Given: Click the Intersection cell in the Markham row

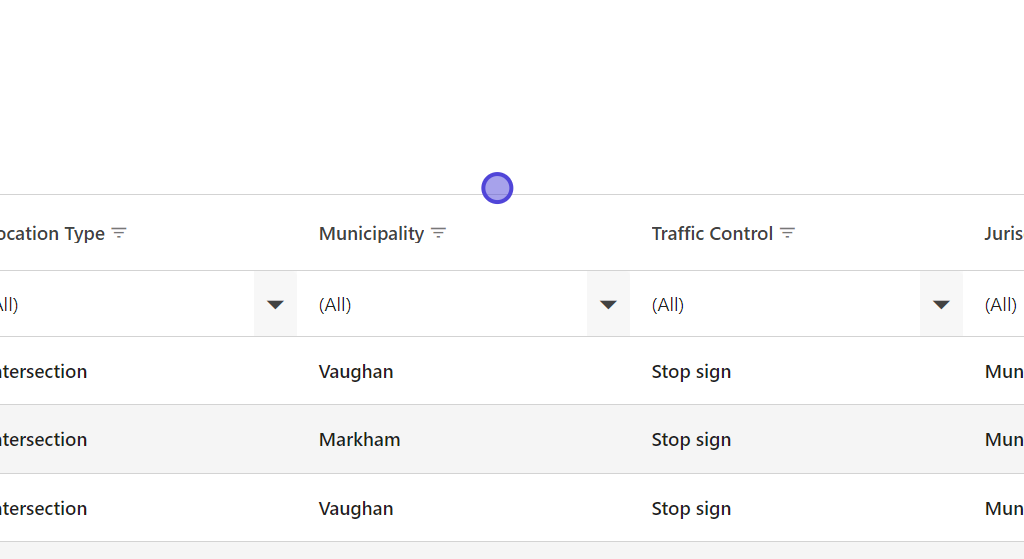Looking at the screenshot, I should (x=43, y=439).
